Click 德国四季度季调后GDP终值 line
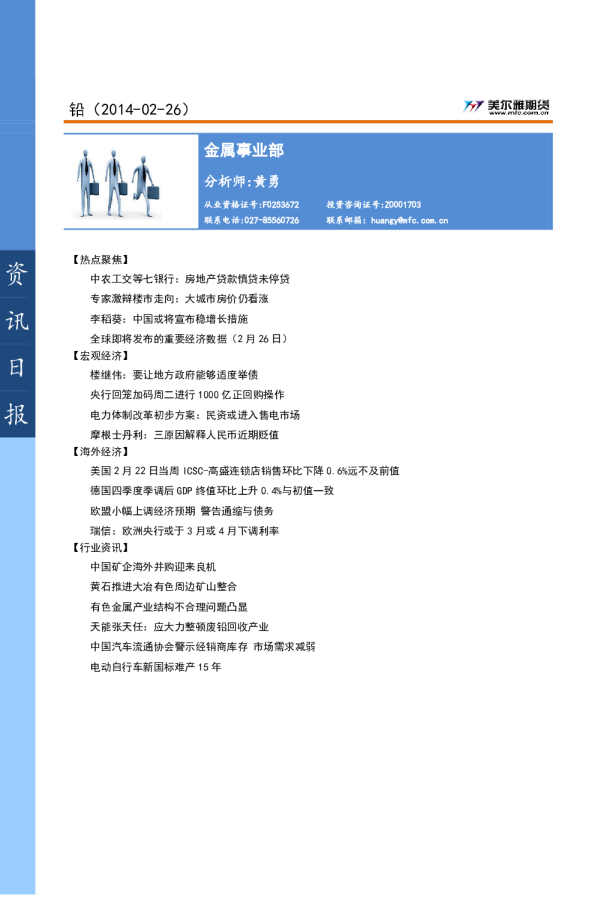 212,491
